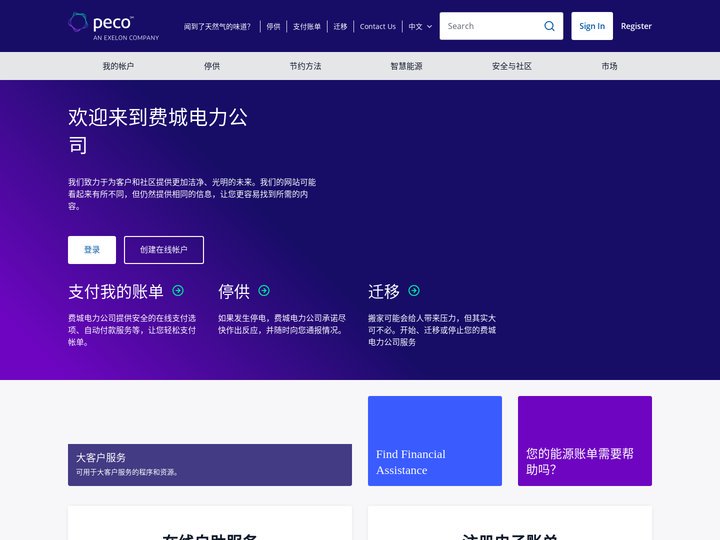720x540 pixels.
Task: Open 迁移 link in top bar
Action: pyautogui.click(x=340, y=27)
